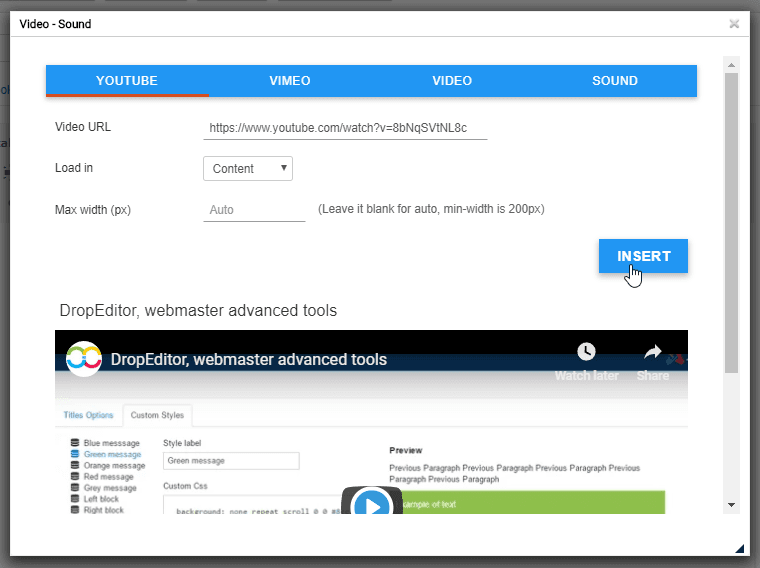760x568 pixels.
Task: Switch to the YOUTUBE tab
Action: [127, 81]
